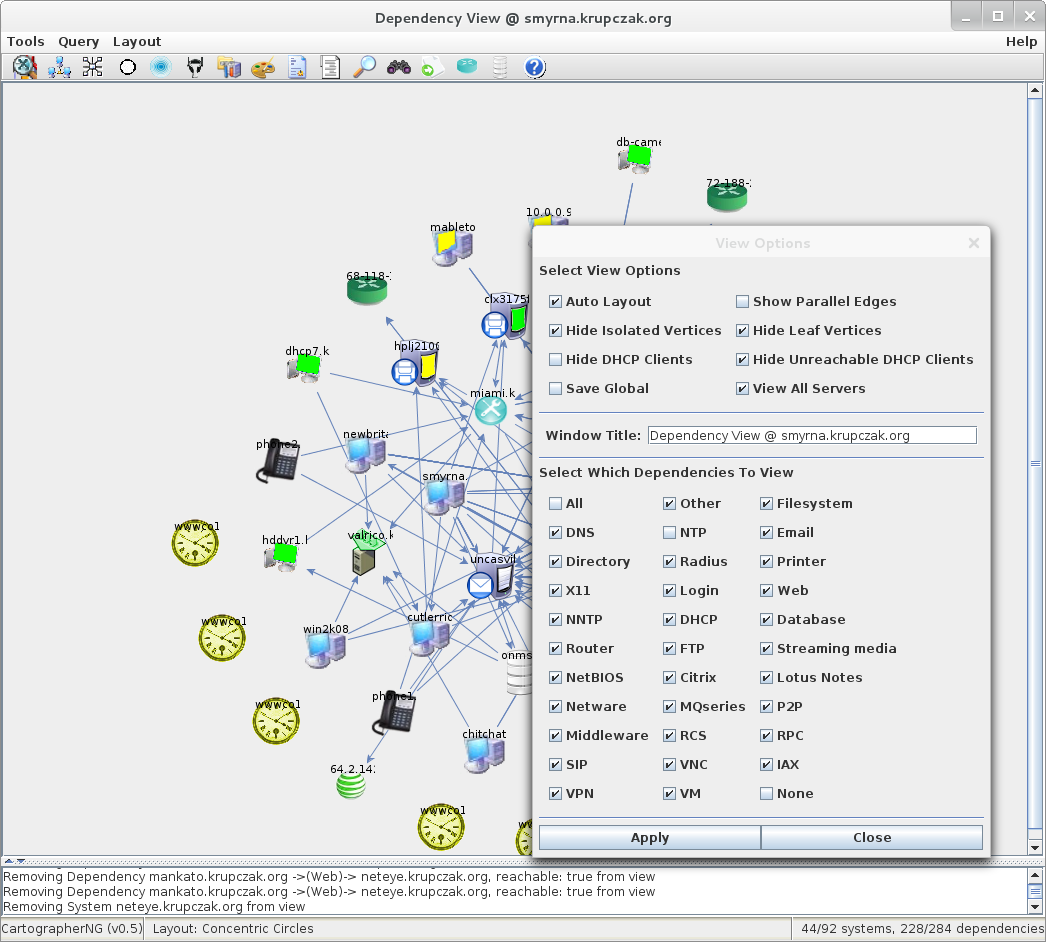Click the magnifying glass zoom toolbar icon
The height and width of the screenshot is (942, 1046).
coord(365,67)
